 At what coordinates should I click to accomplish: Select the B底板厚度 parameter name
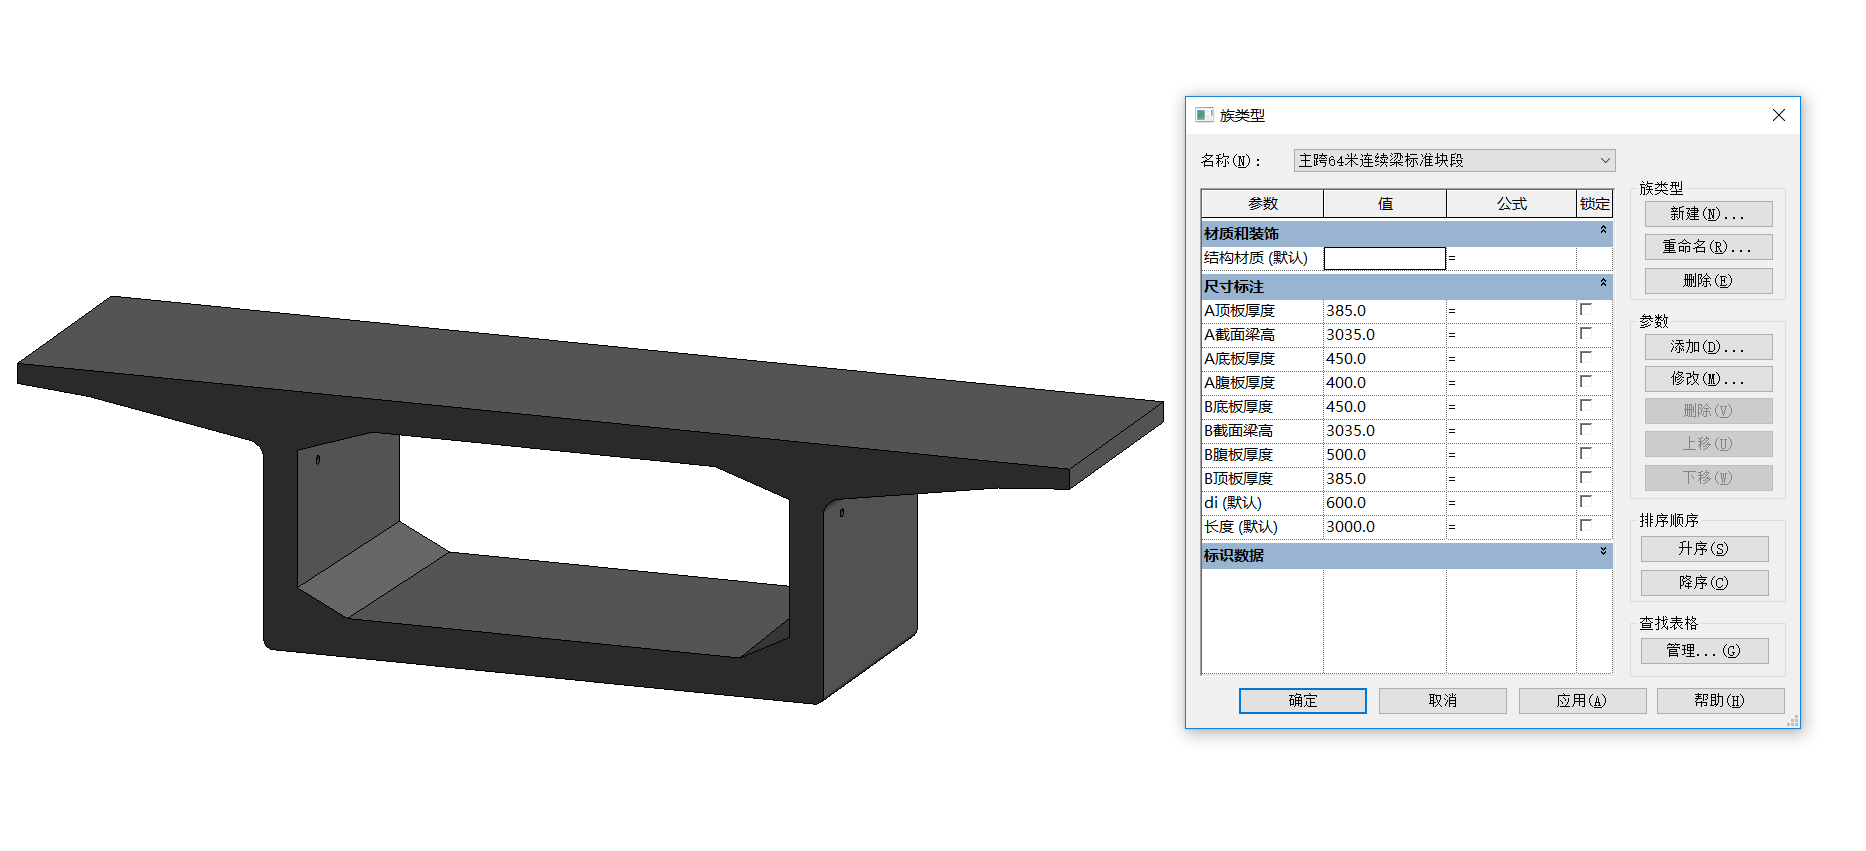tap(1238, 407)
